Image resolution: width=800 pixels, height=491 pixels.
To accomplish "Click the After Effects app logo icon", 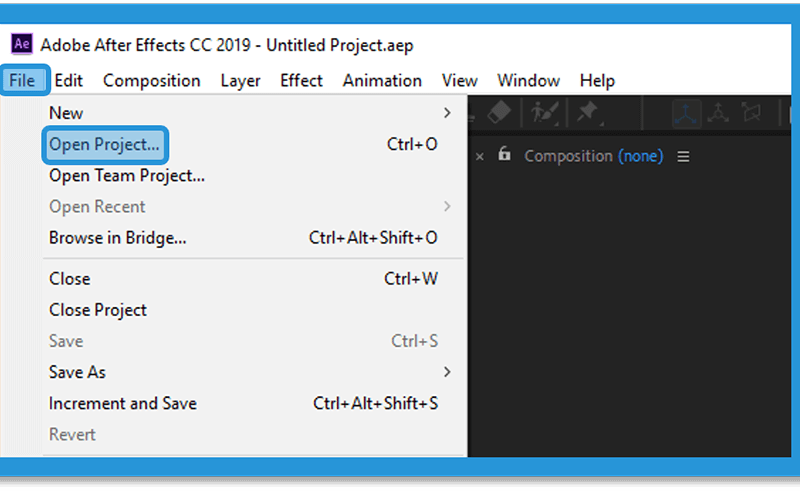I will pyautogui.click(x=22, y=44).
